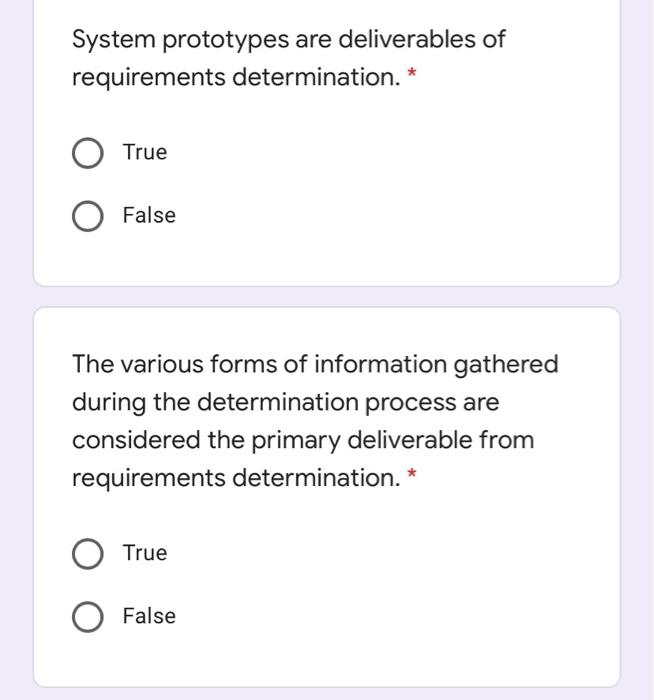Click empty area below False in second card
The height and width of the screenshot is (700, 654).
pos(327,660)
